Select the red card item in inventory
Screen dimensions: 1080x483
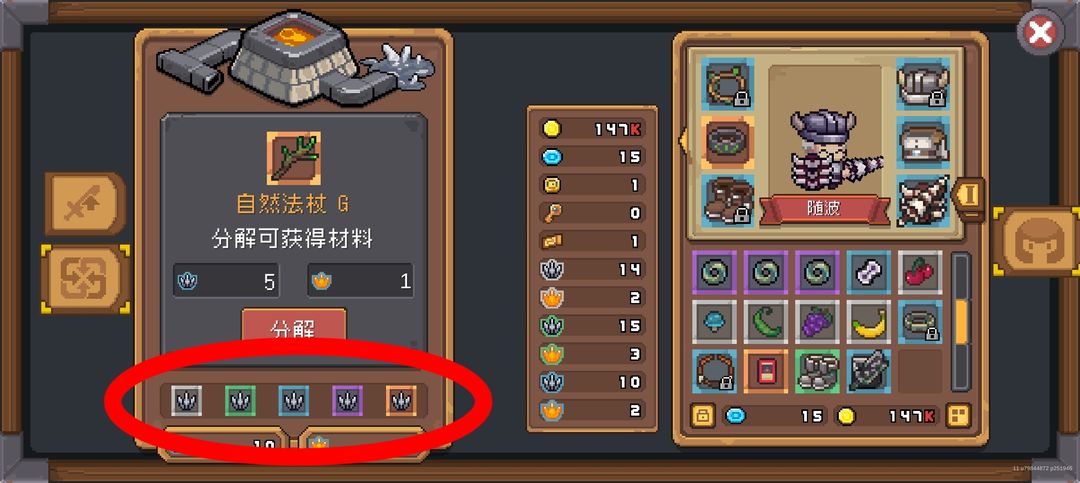coord(766,371)
